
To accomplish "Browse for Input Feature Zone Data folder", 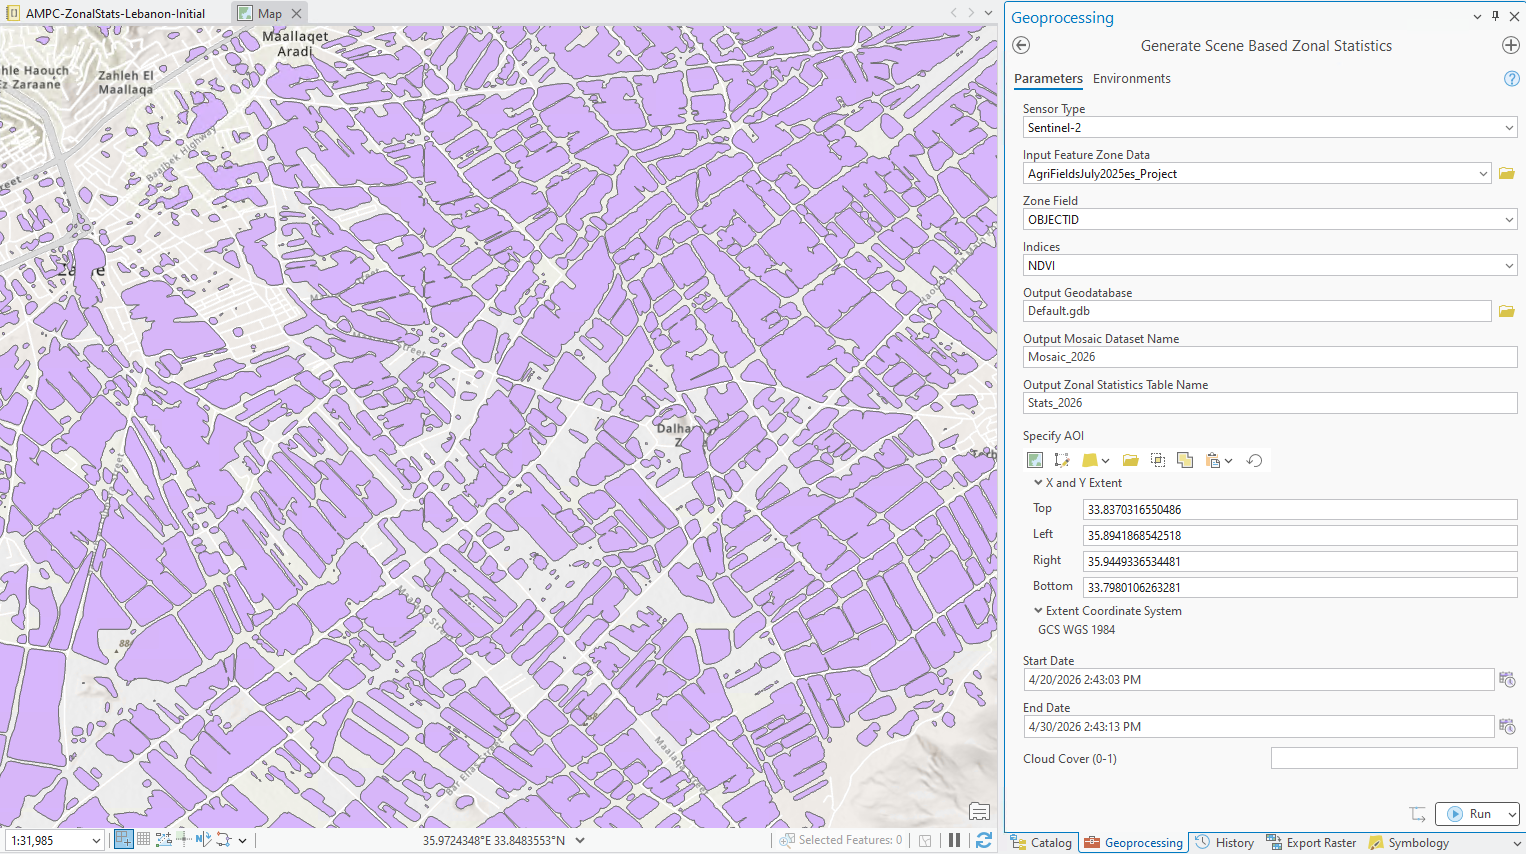I will point(1507,173).
